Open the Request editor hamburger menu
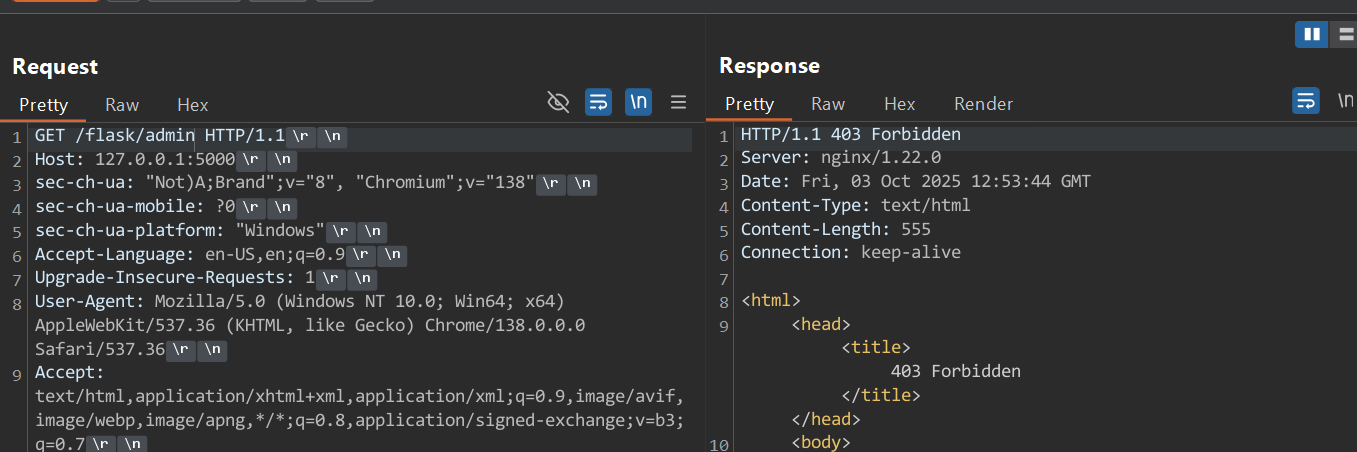The height and width of the screenshot is (452, 1357). [x=678, y=102]
